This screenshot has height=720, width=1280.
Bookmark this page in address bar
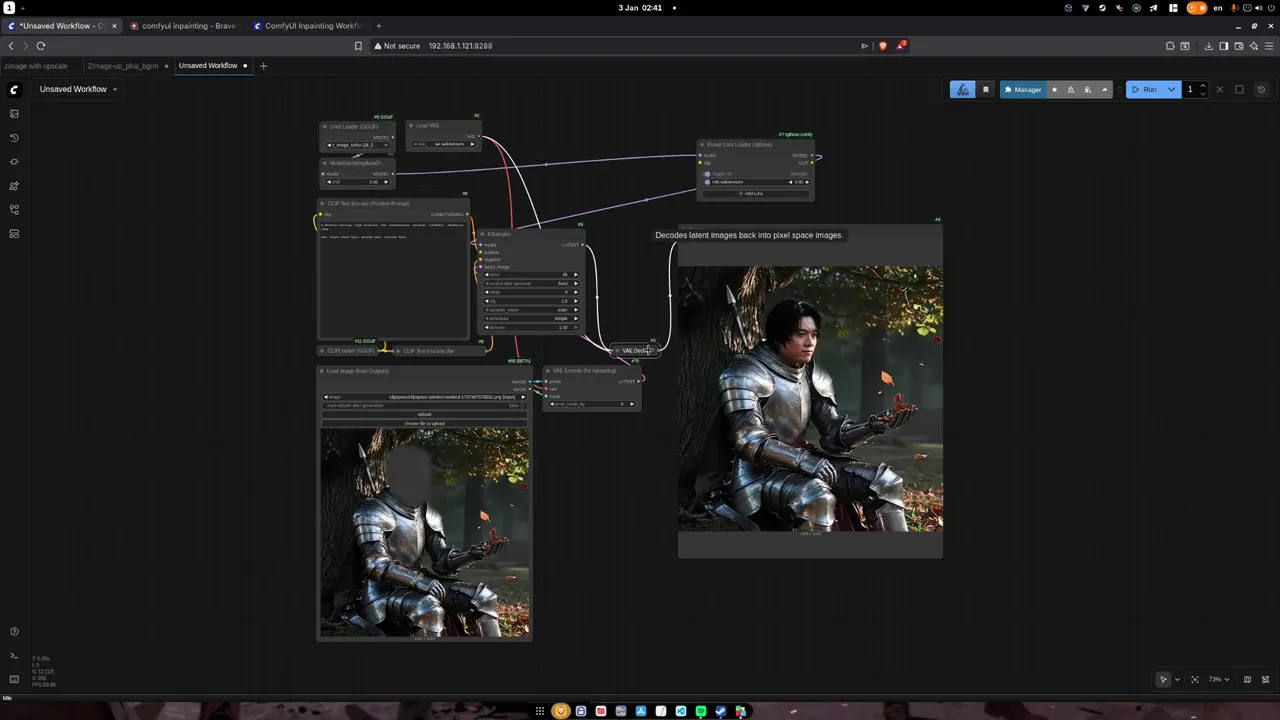click(x=358, y=46)
